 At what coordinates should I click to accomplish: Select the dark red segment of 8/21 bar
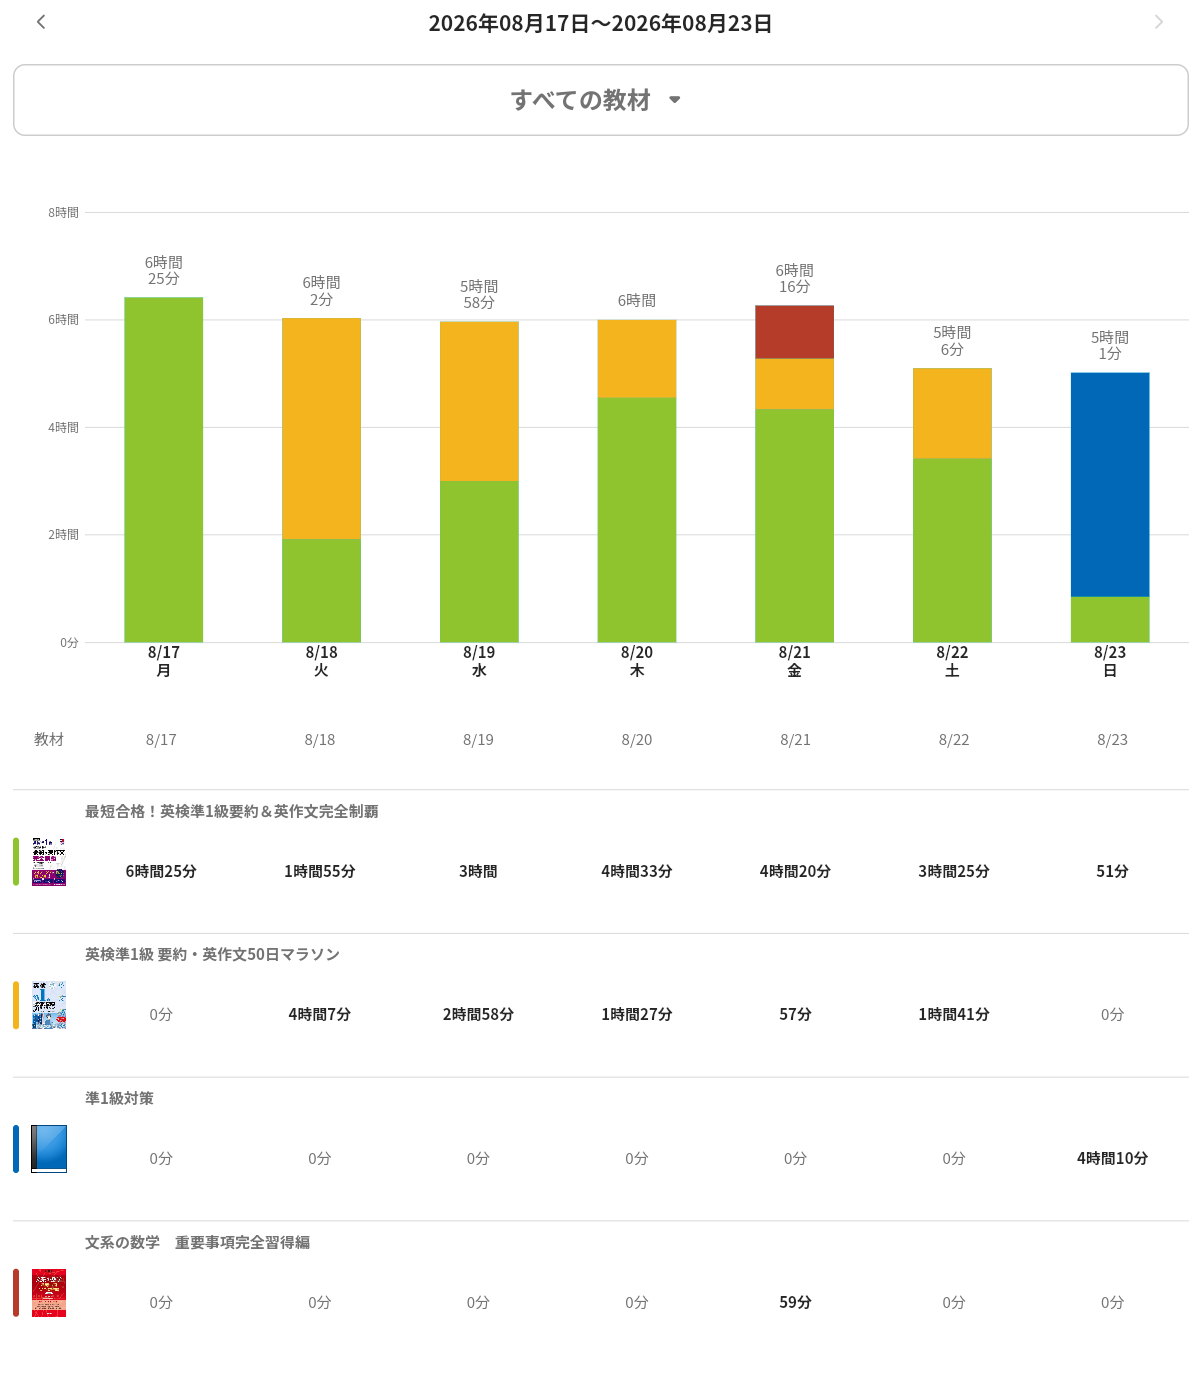[794, 332]
